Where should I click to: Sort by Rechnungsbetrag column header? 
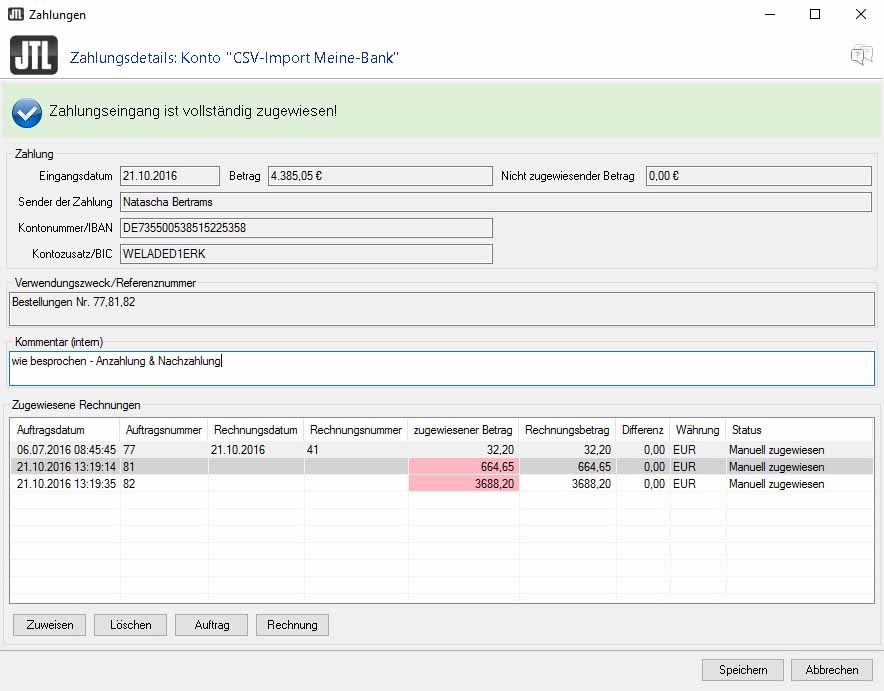[x=565, y=430]
